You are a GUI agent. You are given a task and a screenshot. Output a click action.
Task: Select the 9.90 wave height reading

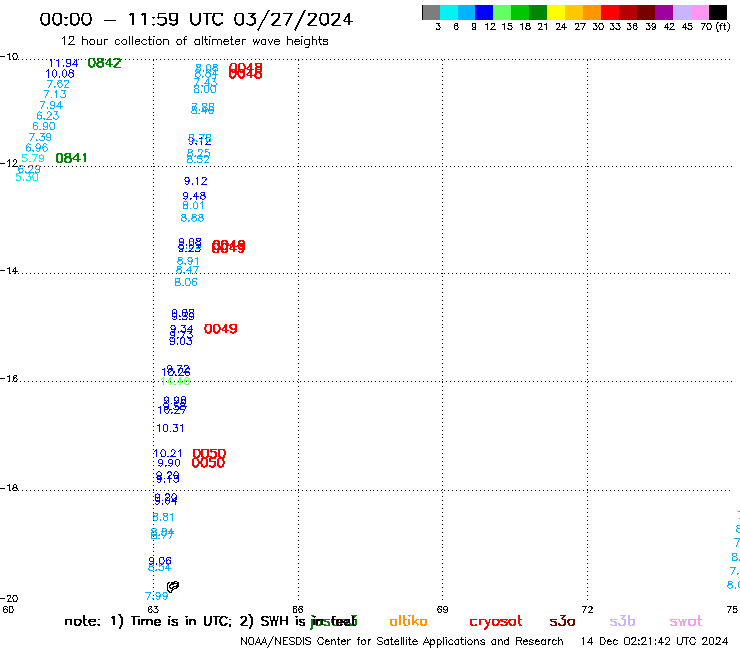pyautogui.click(x=168, y=463)
